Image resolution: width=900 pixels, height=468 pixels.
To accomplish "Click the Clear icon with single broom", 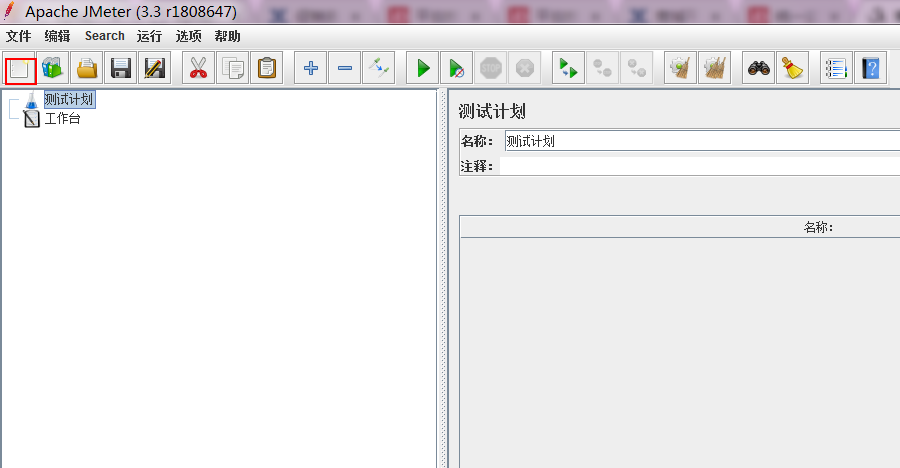I will coord(680,68).
